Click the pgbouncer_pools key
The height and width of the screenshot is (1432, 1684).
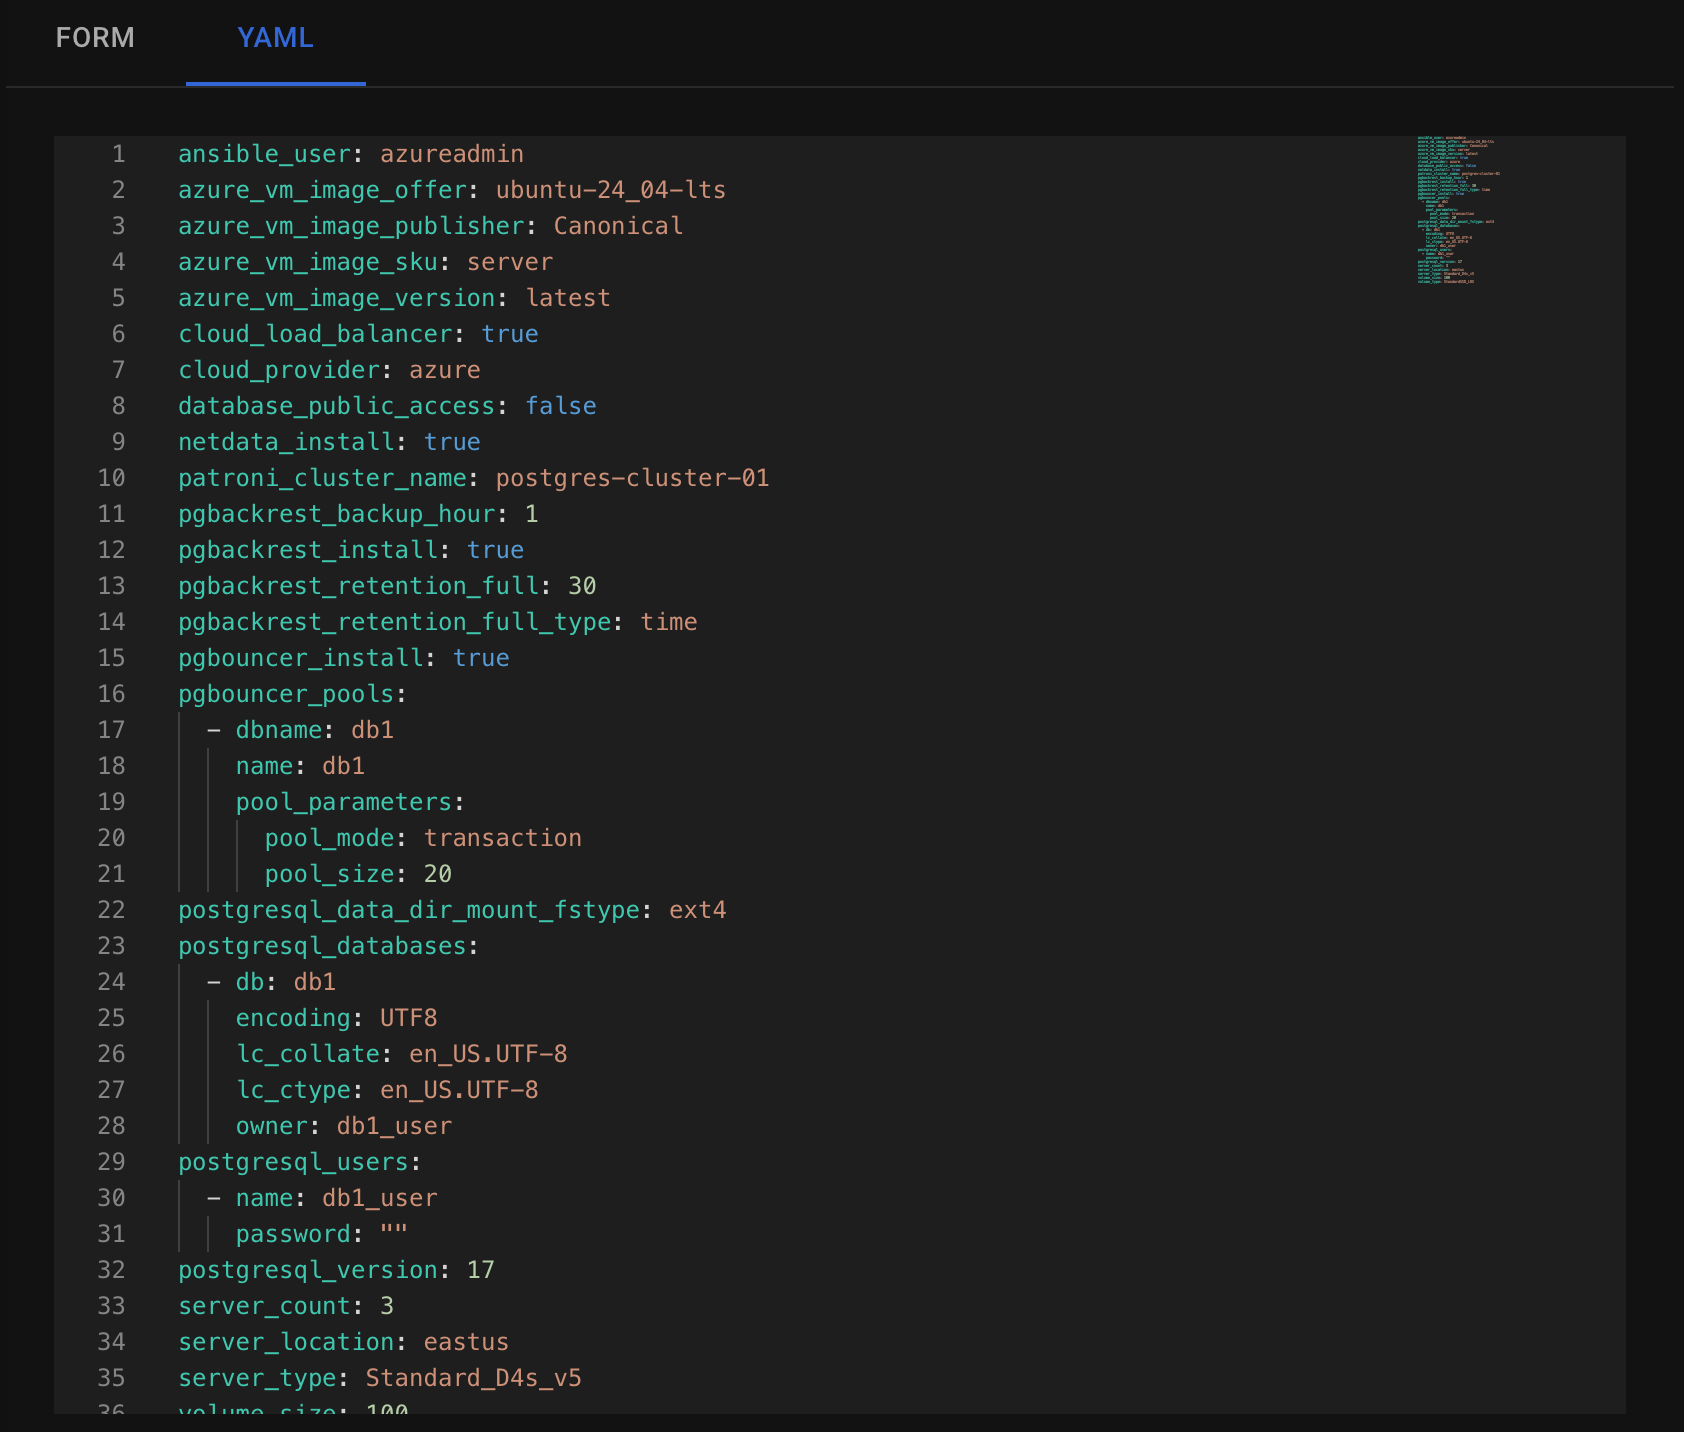tap(286, 694)
